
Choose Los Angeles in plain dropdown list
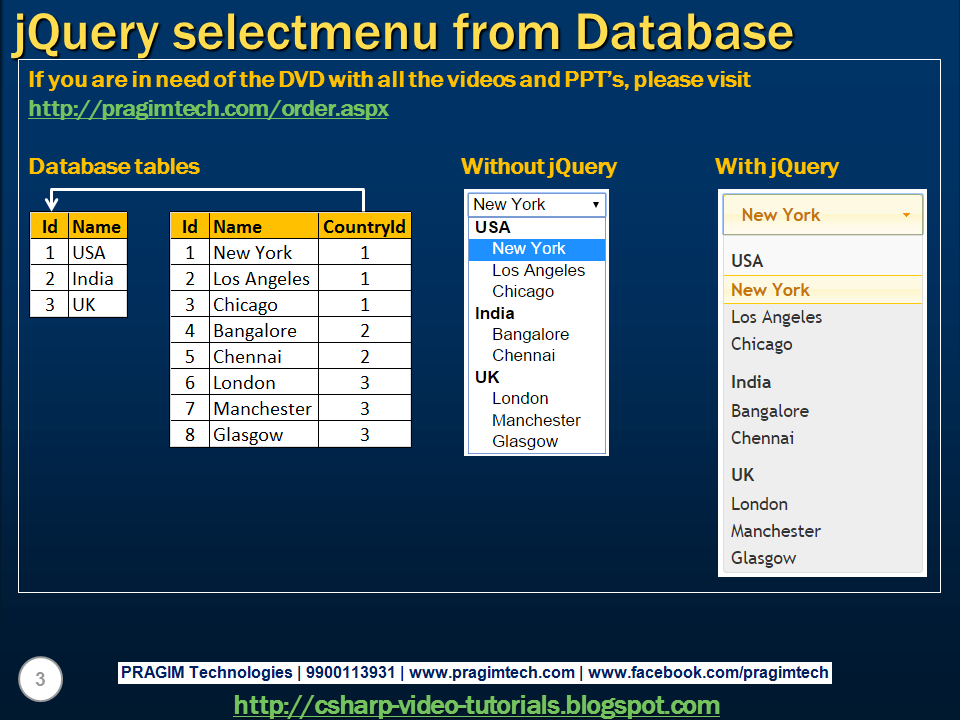coord(537,270)
